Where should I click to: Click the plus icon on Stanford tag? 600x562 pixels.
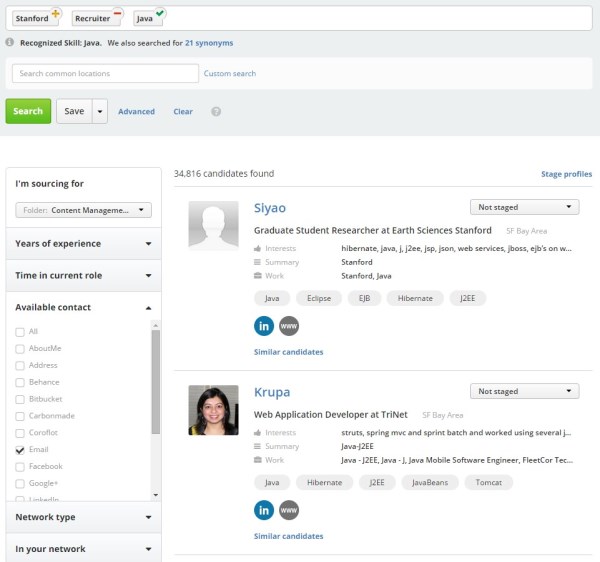coord(56,14)
